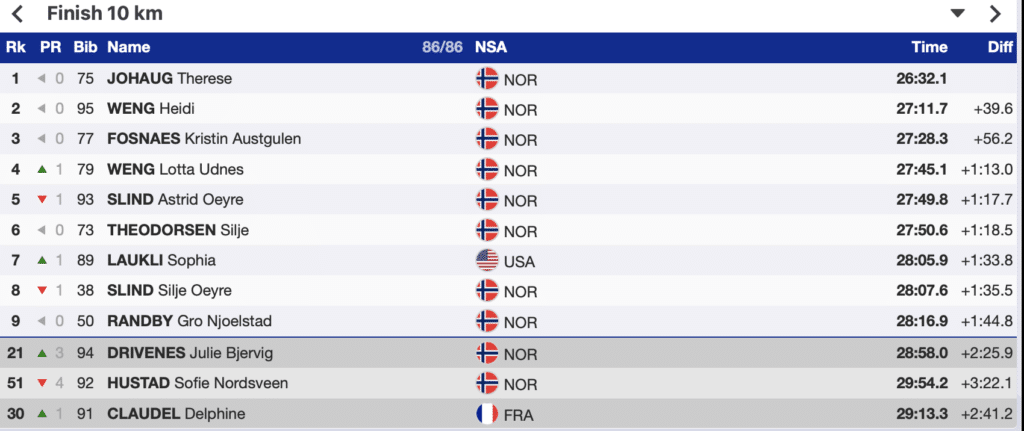Open the Finish 10 km dropdown triangle

(x=957, y=13)
